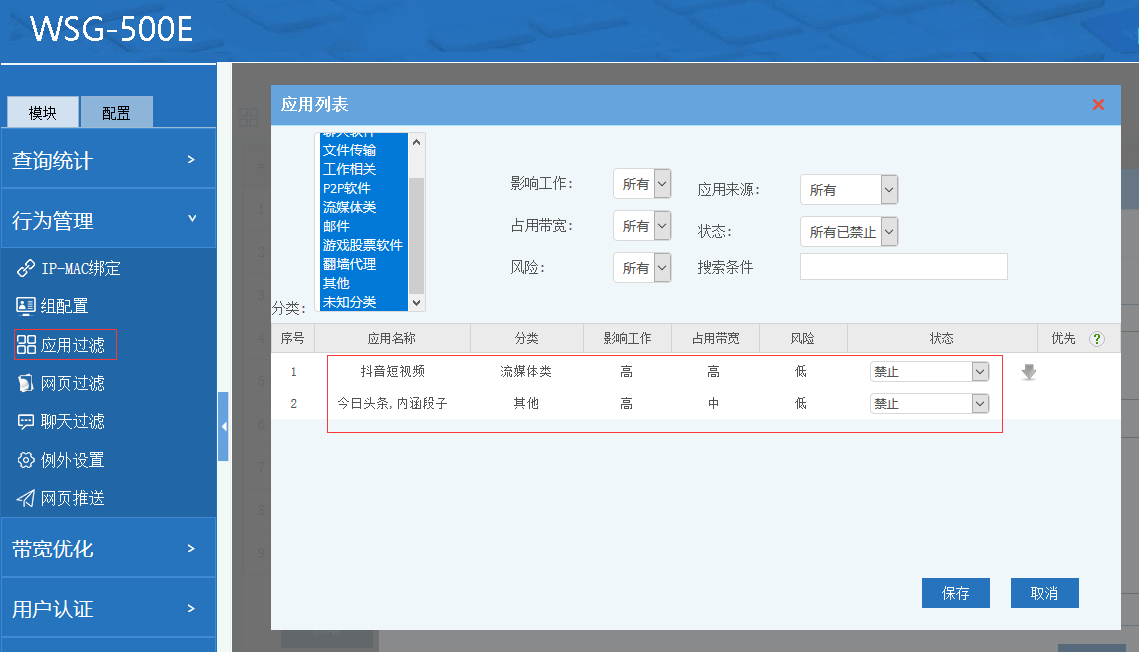
Task: Click the 搜索条件 text field
Action: tap(903, 267)
